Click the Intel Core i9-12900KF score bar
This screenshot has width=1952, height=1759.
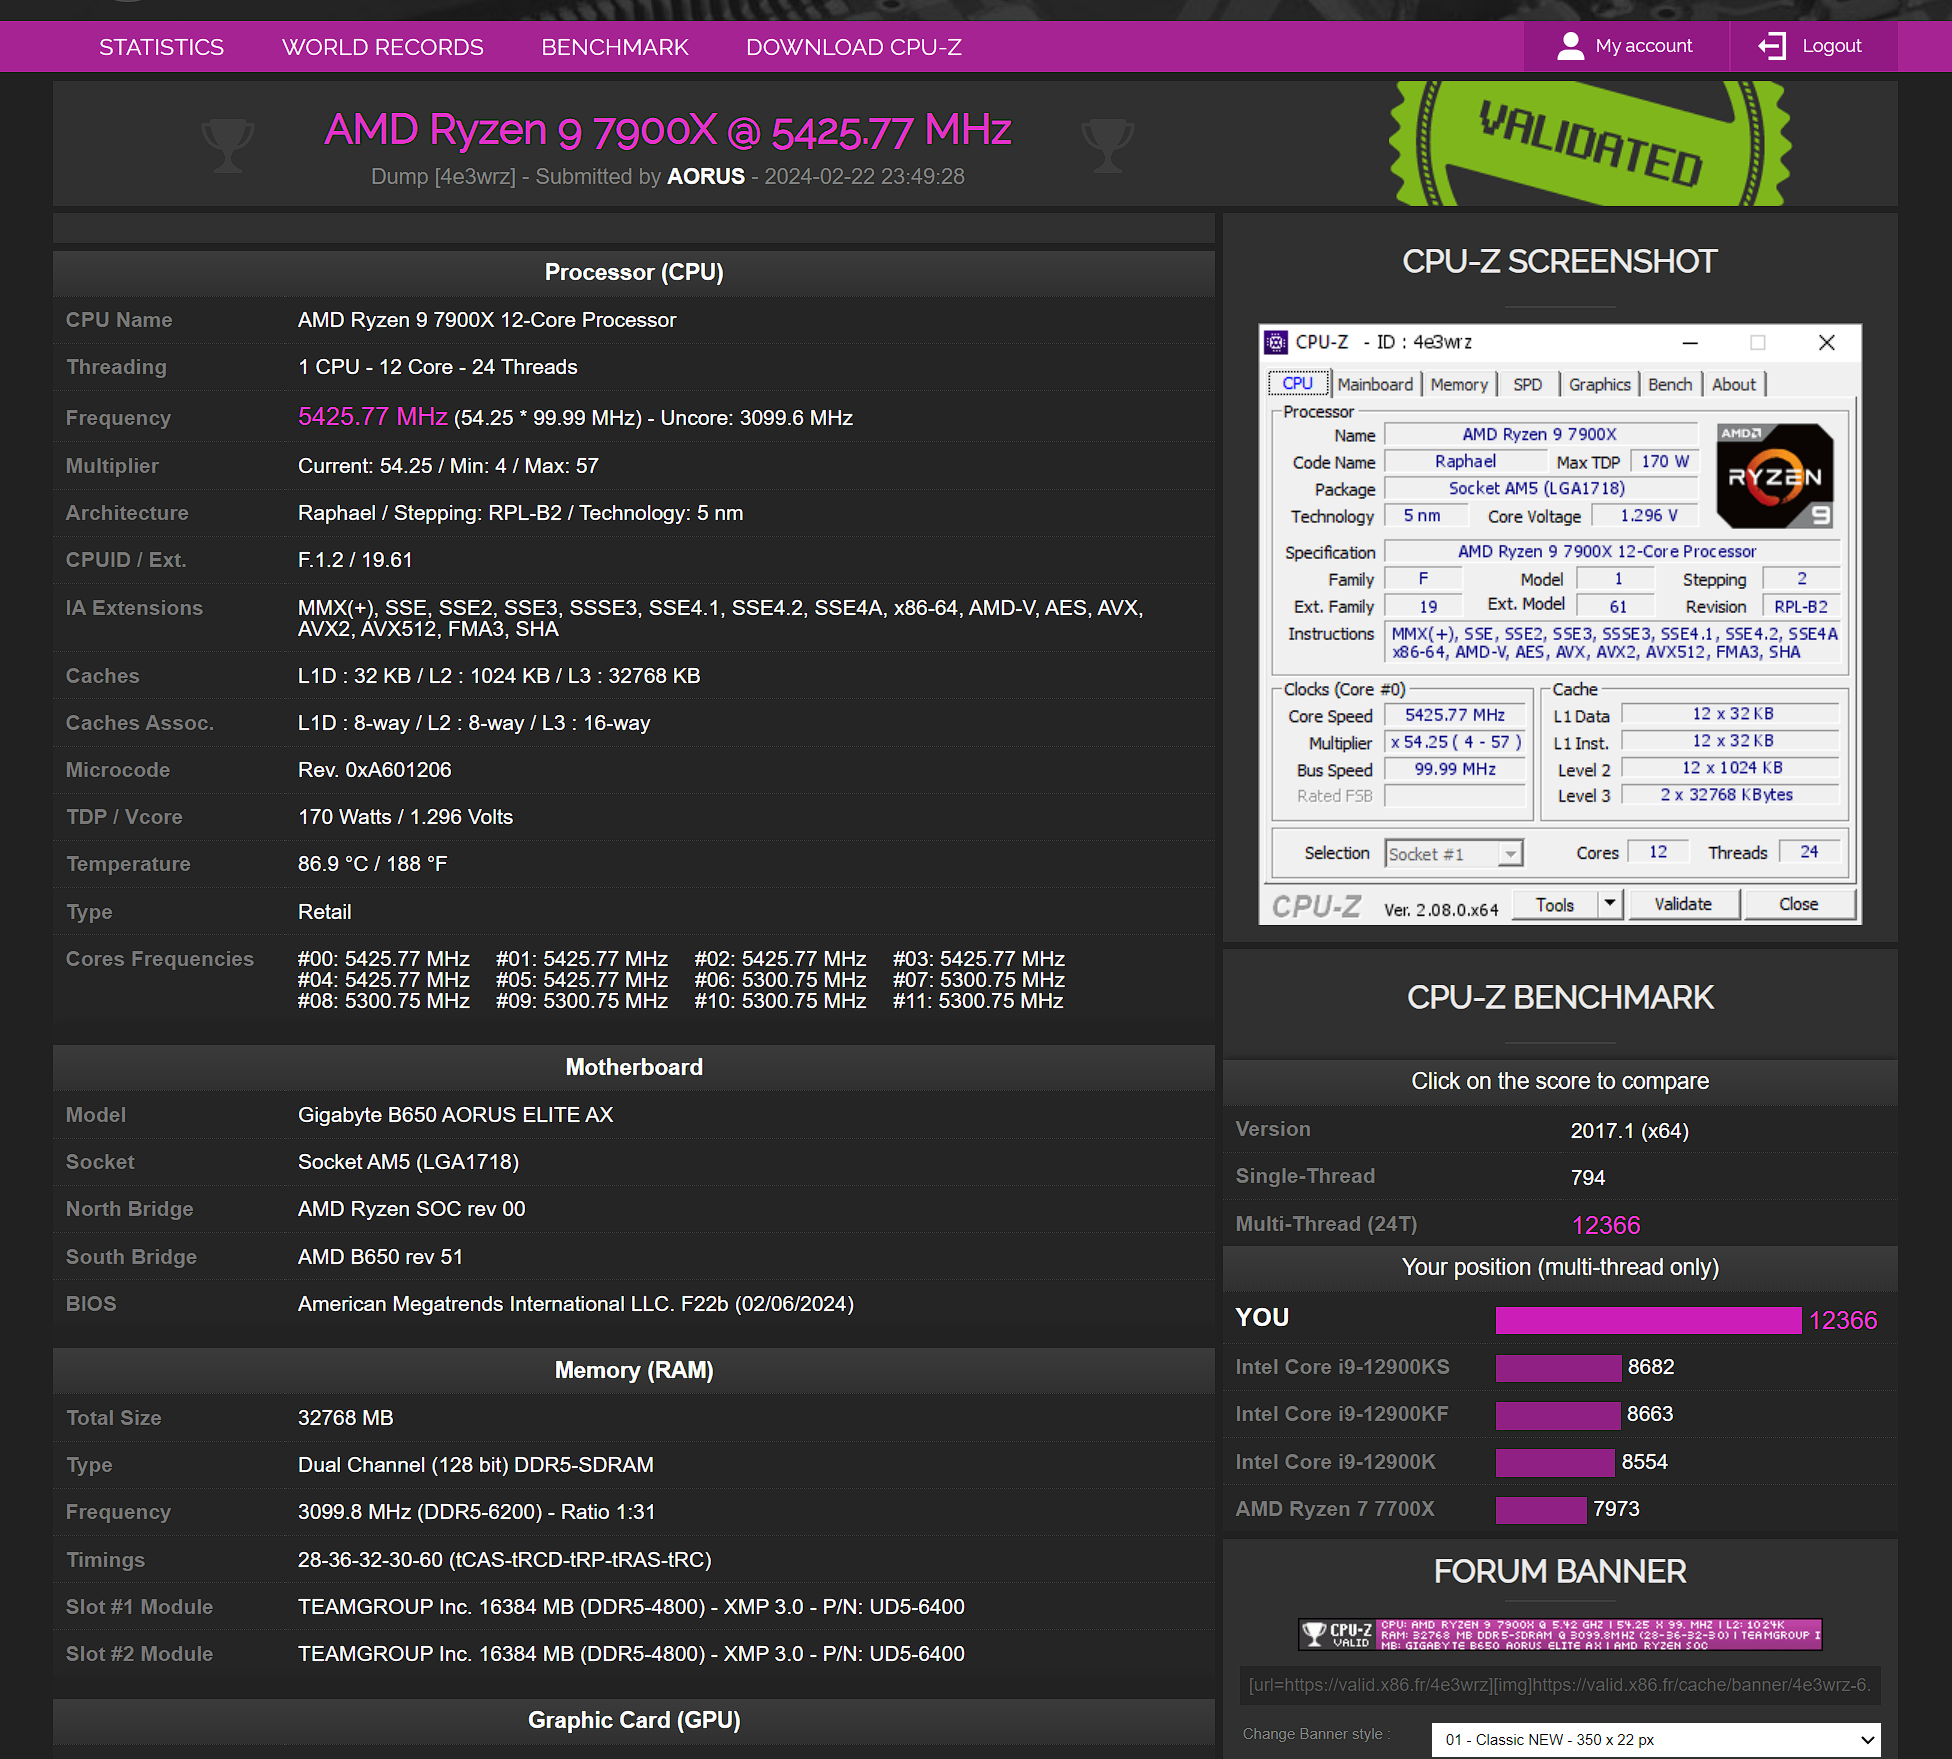click(x=1558, y=1414)
